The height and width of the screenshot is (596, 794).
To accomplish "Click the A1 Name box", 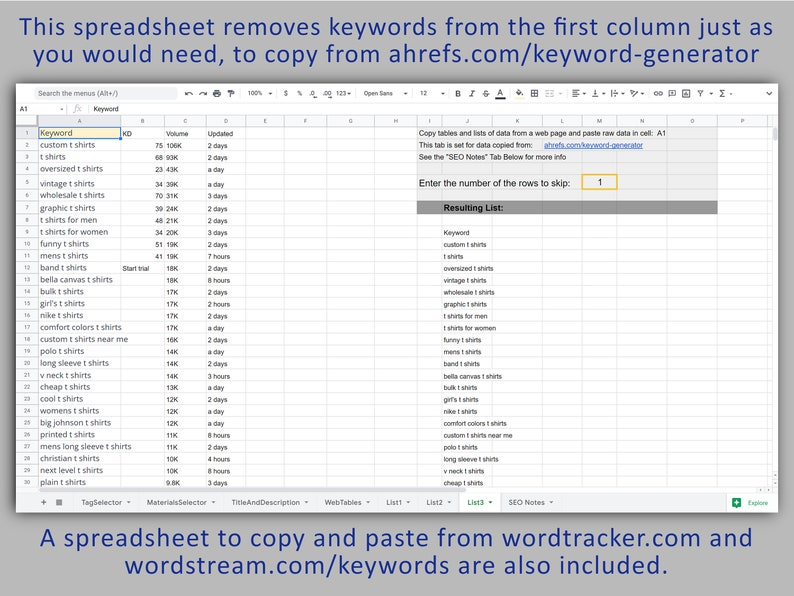I will (x=42, y=109).
